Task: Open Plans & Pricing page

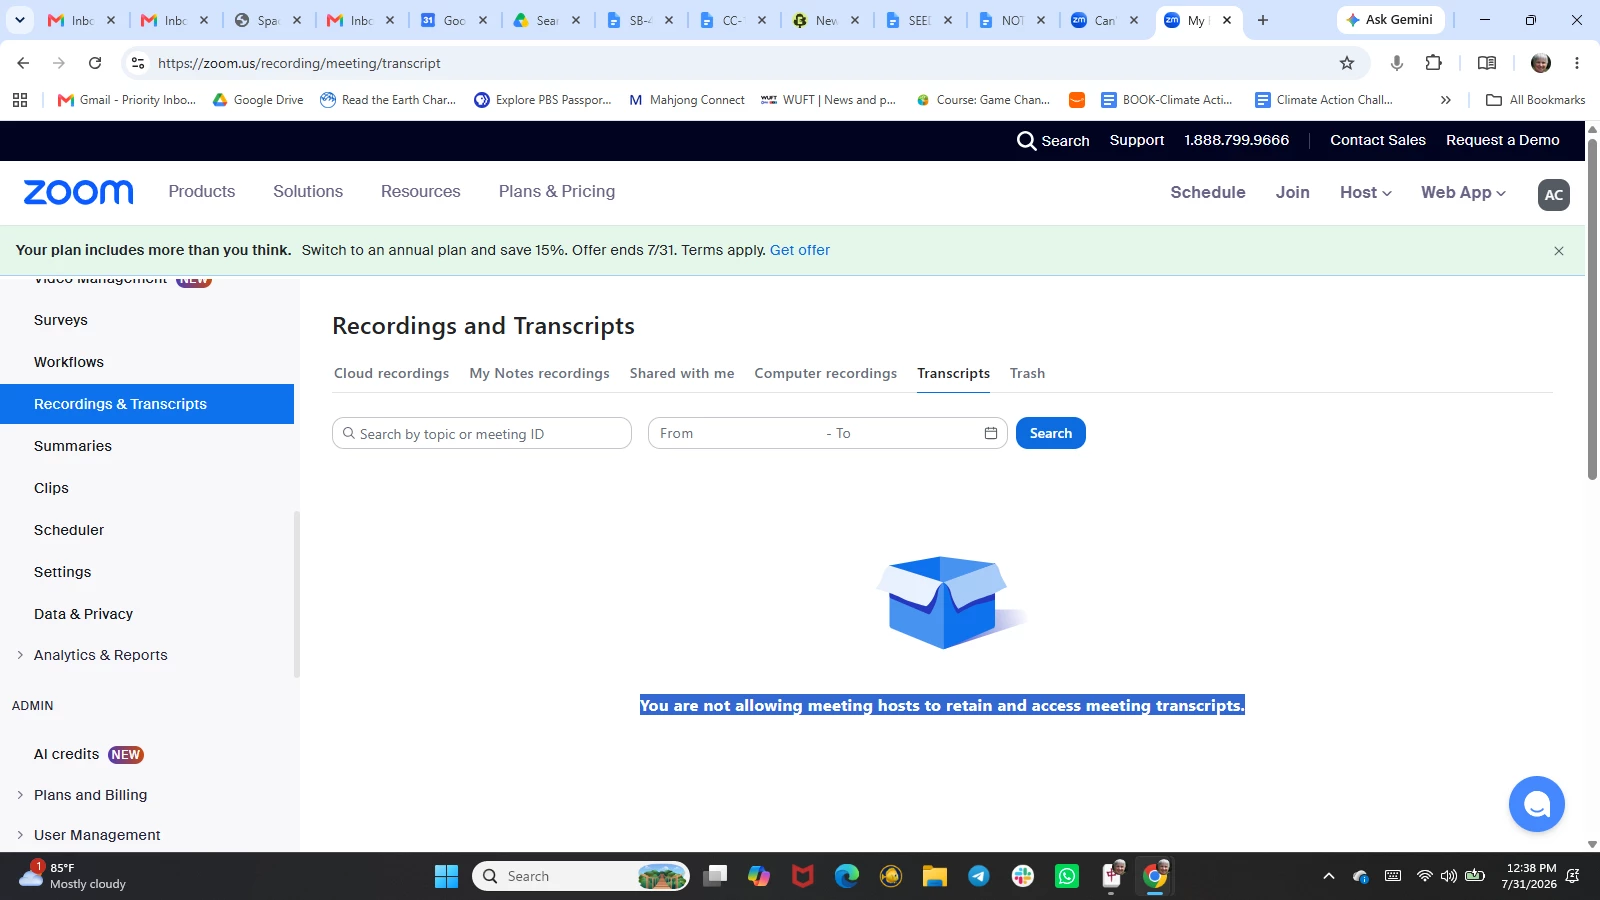Action: (x=557, y=192)
